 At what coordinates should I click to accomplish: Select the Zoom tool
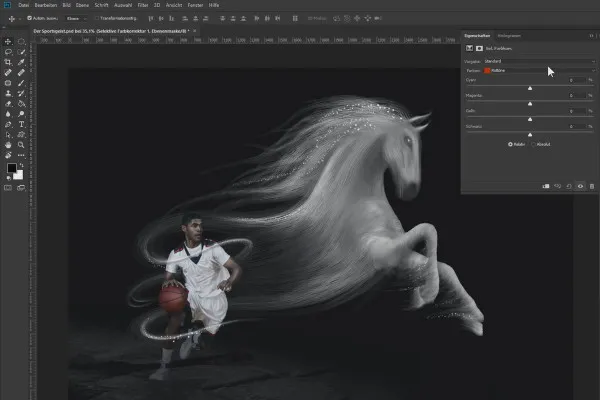pyautogui.click(x=21, y=145)
